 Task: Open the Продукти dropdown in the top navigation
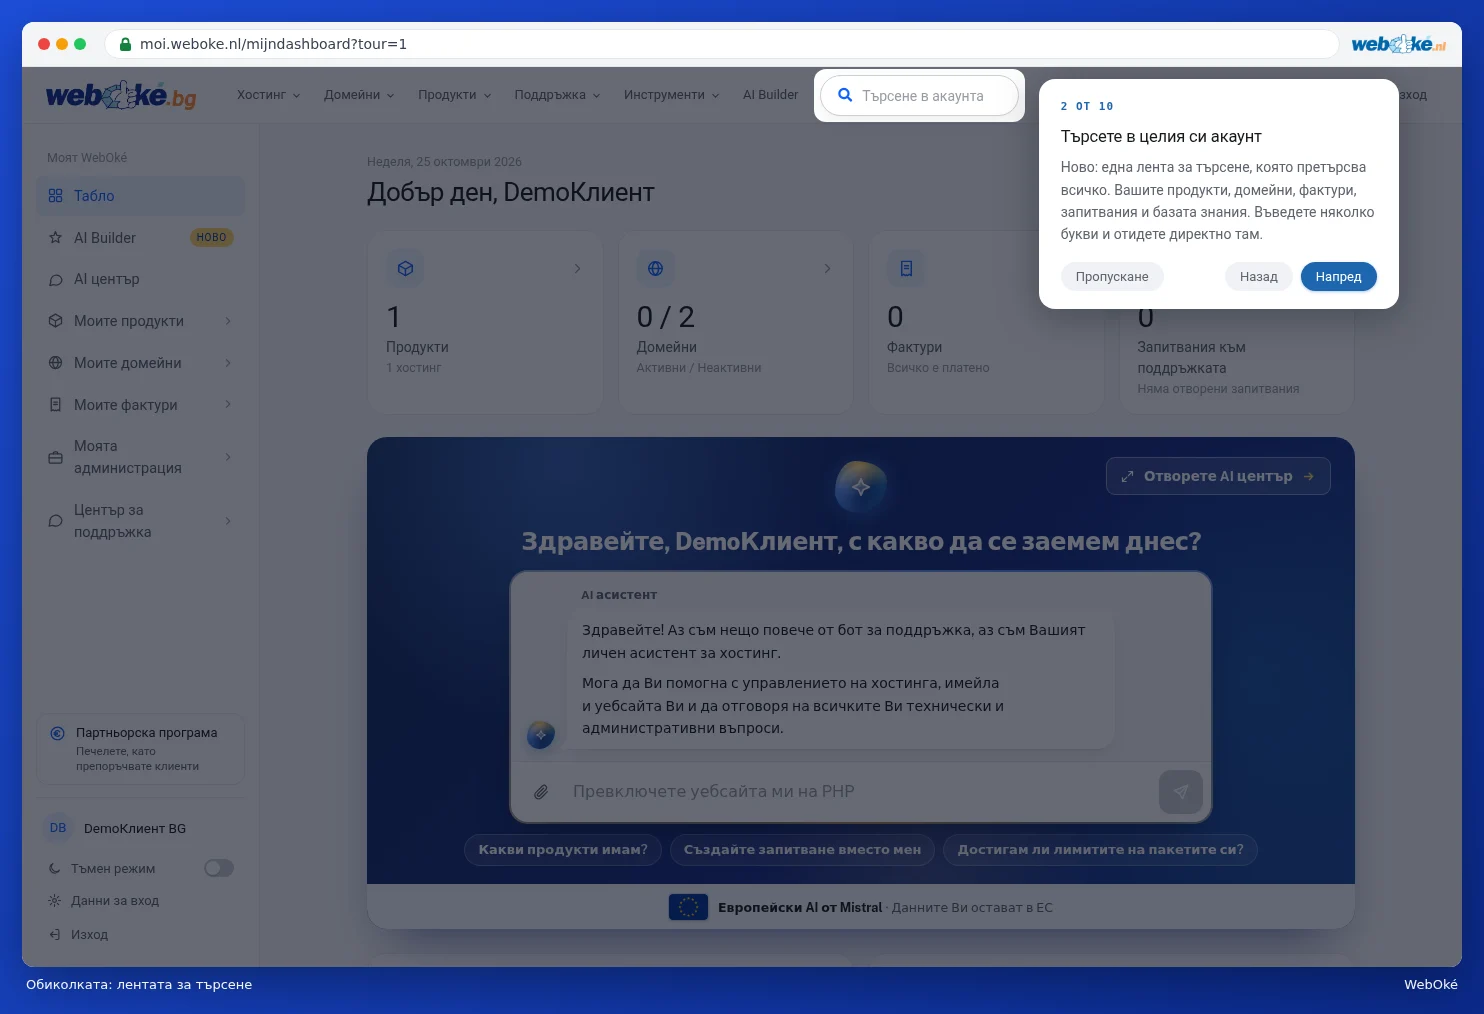click(x=455, y=95)
